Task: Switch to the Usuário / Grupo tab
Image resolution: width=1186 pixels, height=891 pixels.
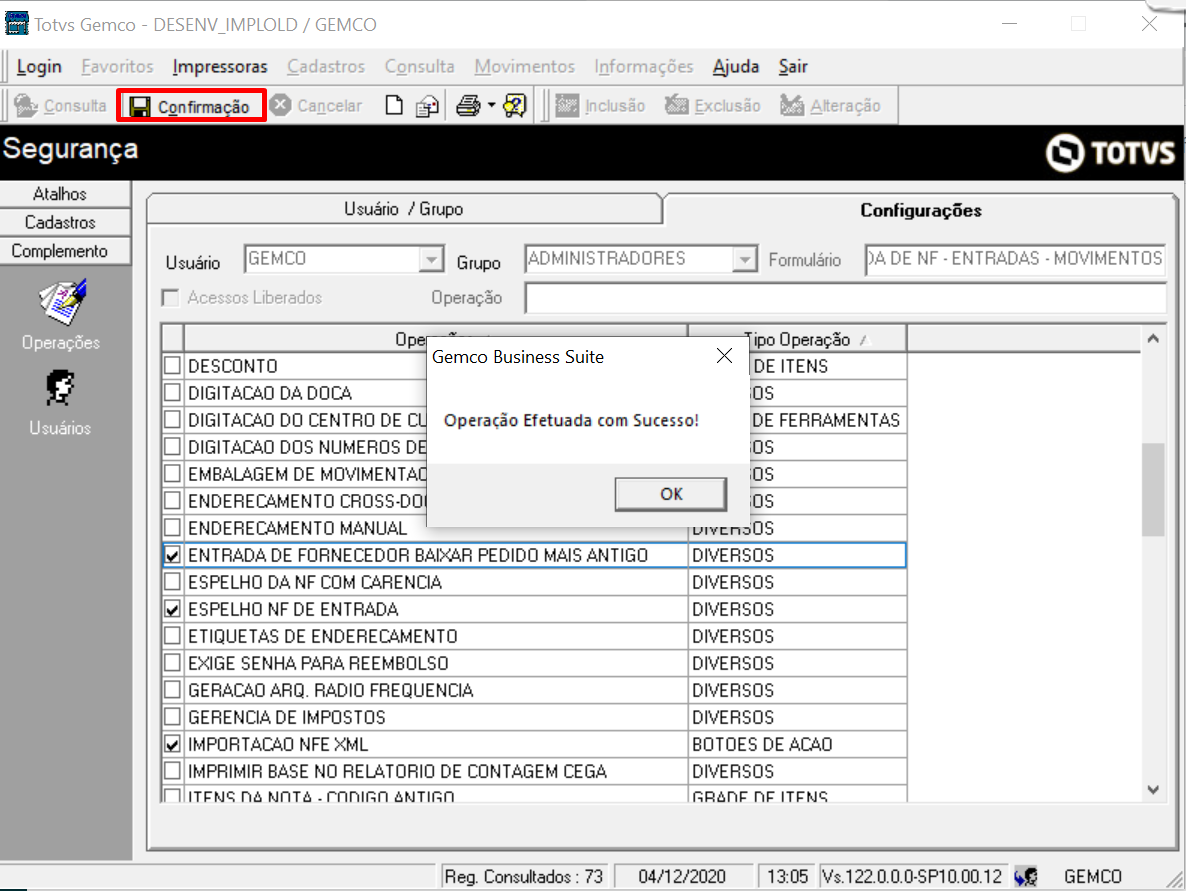Action: click(x=404, y=209)
